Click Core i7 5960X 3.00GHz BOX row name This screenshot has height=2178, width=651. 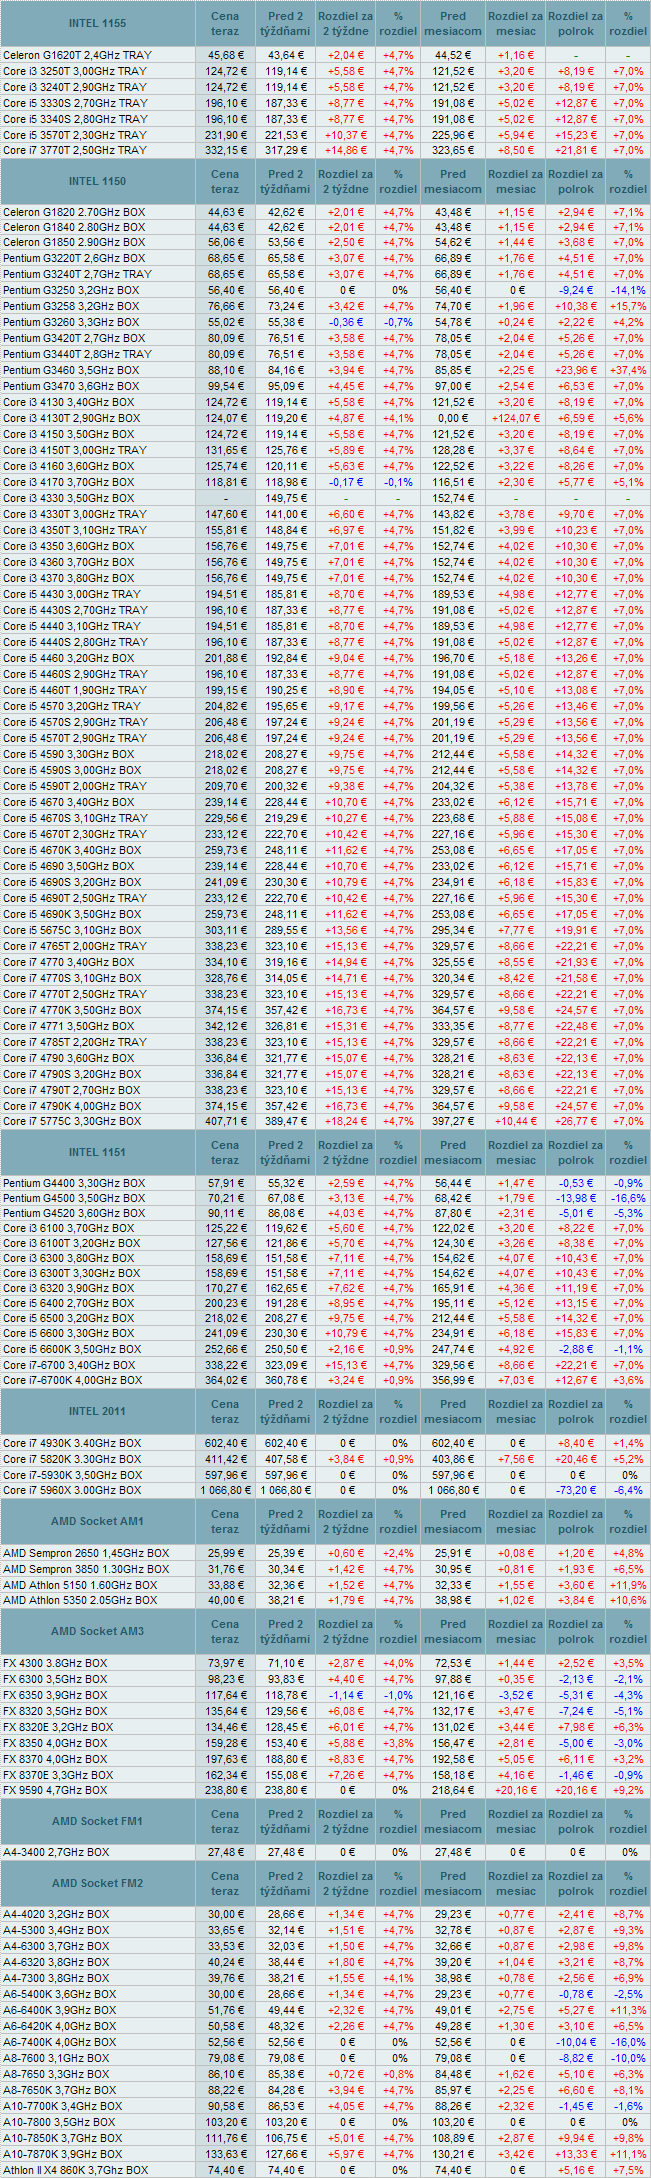click(x=72, y=1490)
